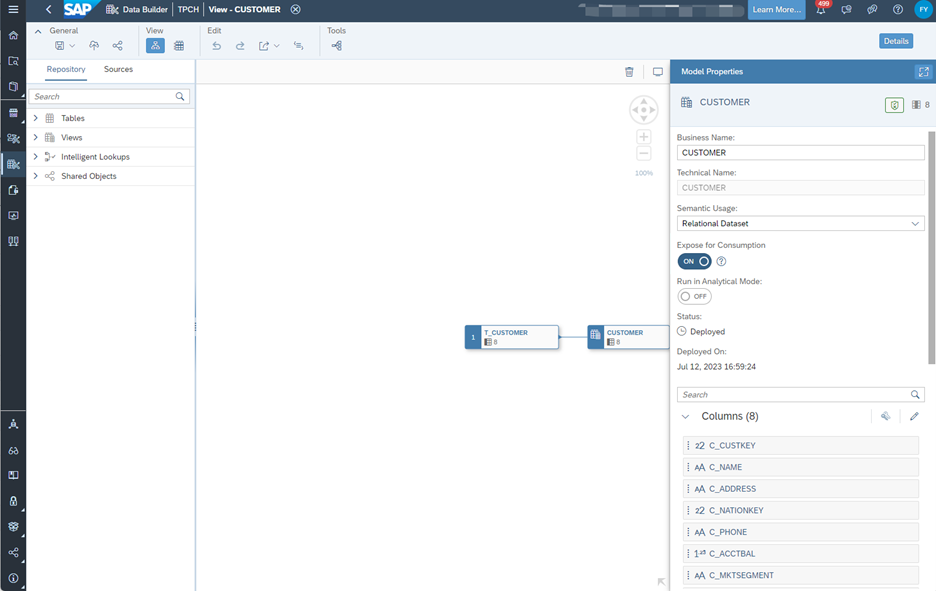Switch to the Sources tab
Viewport: 936px width, 591px height.
pos(118,70)
